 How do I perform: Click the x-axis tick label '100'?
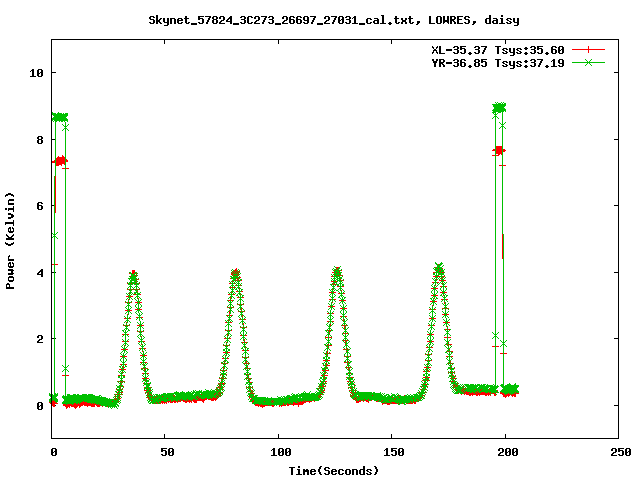pos(281,452)
